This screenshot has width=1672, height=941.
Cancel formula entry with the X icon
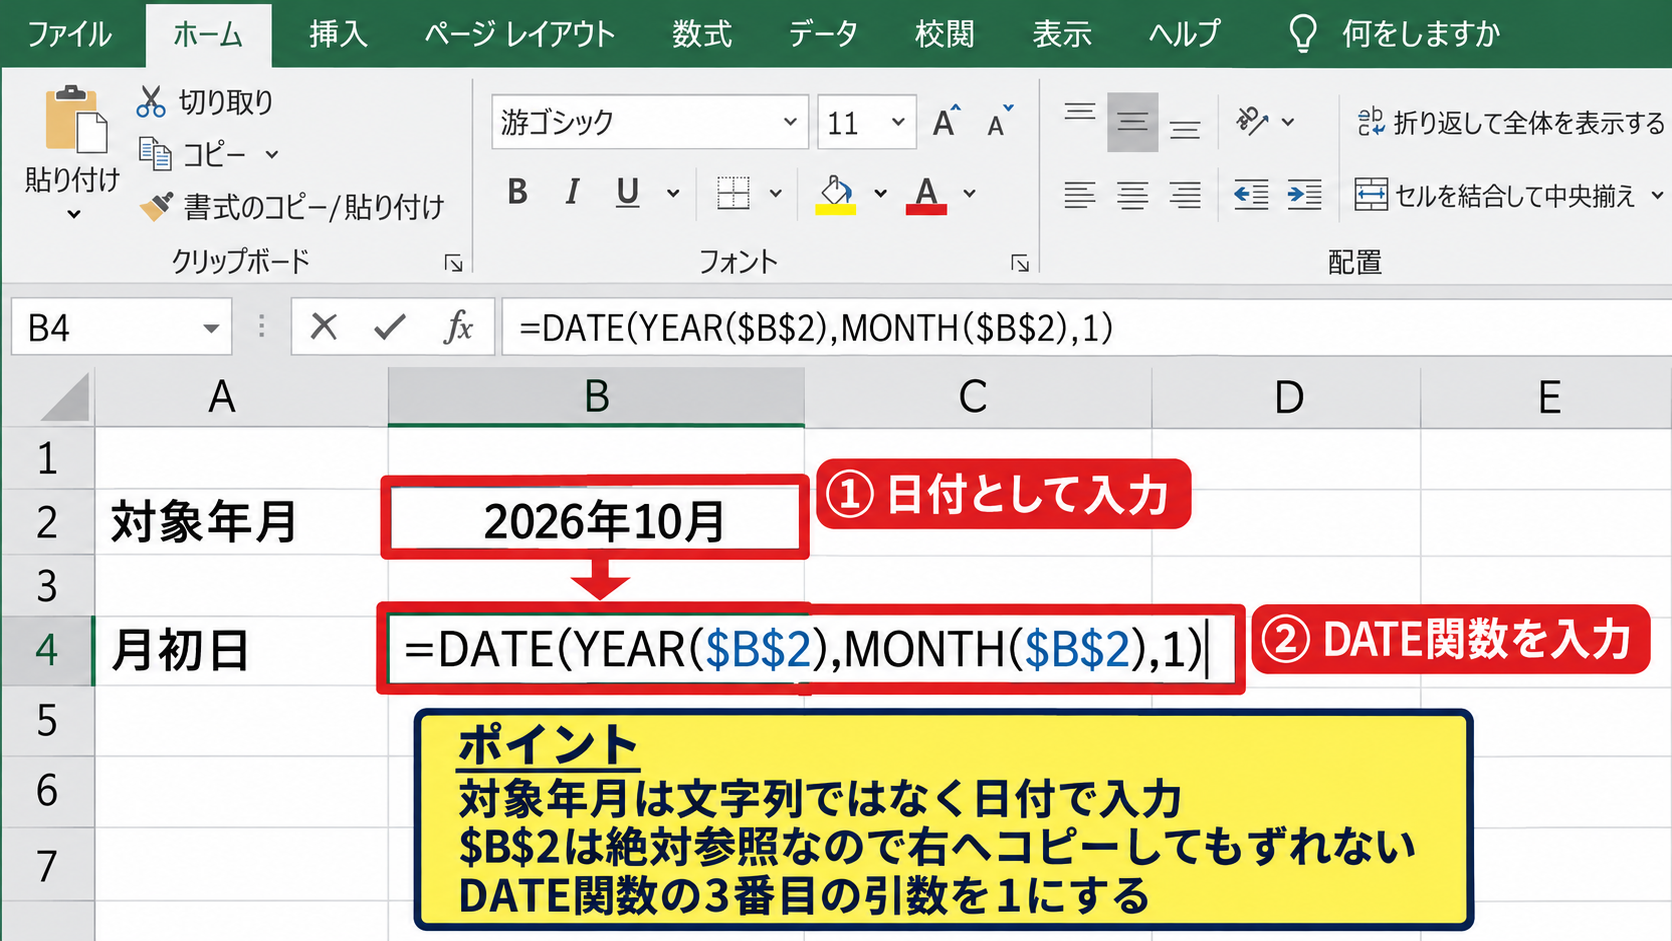[x=324, y=326]
